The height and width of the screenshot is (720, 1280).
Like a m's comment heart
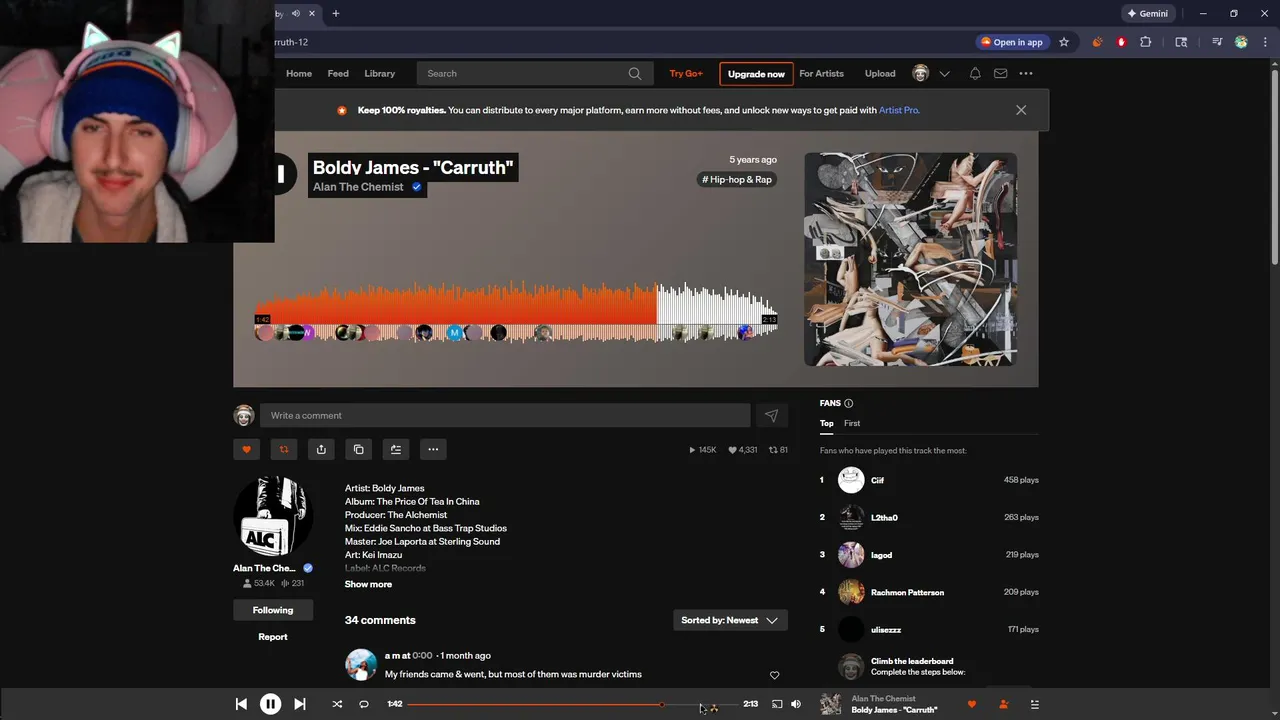point(774,675)
